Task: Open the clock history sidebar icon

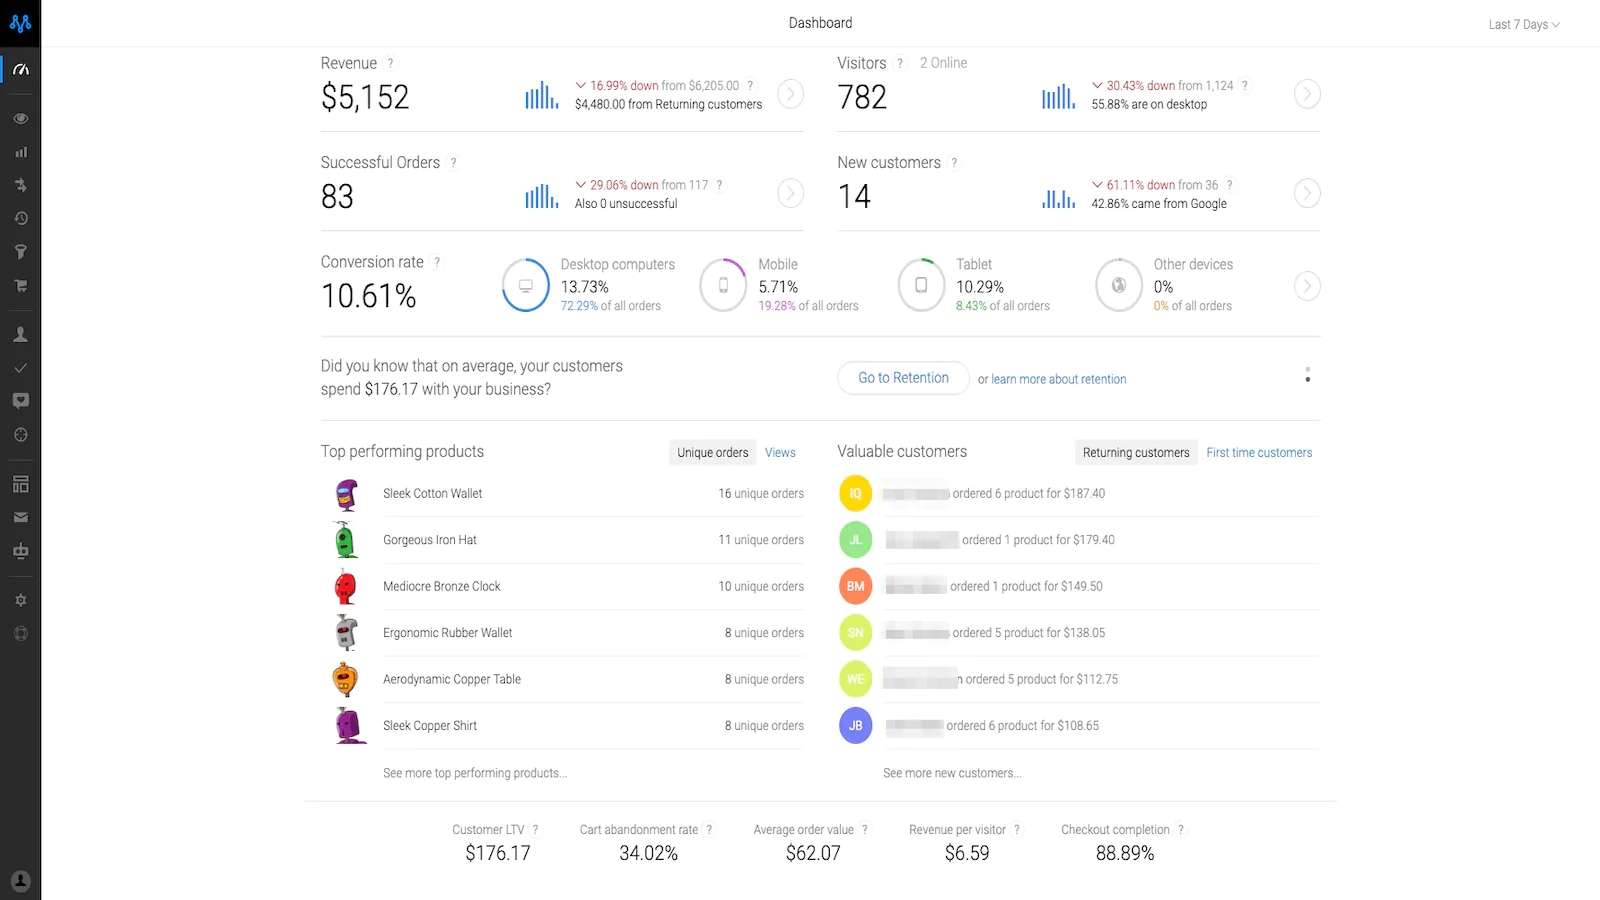Action: (x=20, y=218)
